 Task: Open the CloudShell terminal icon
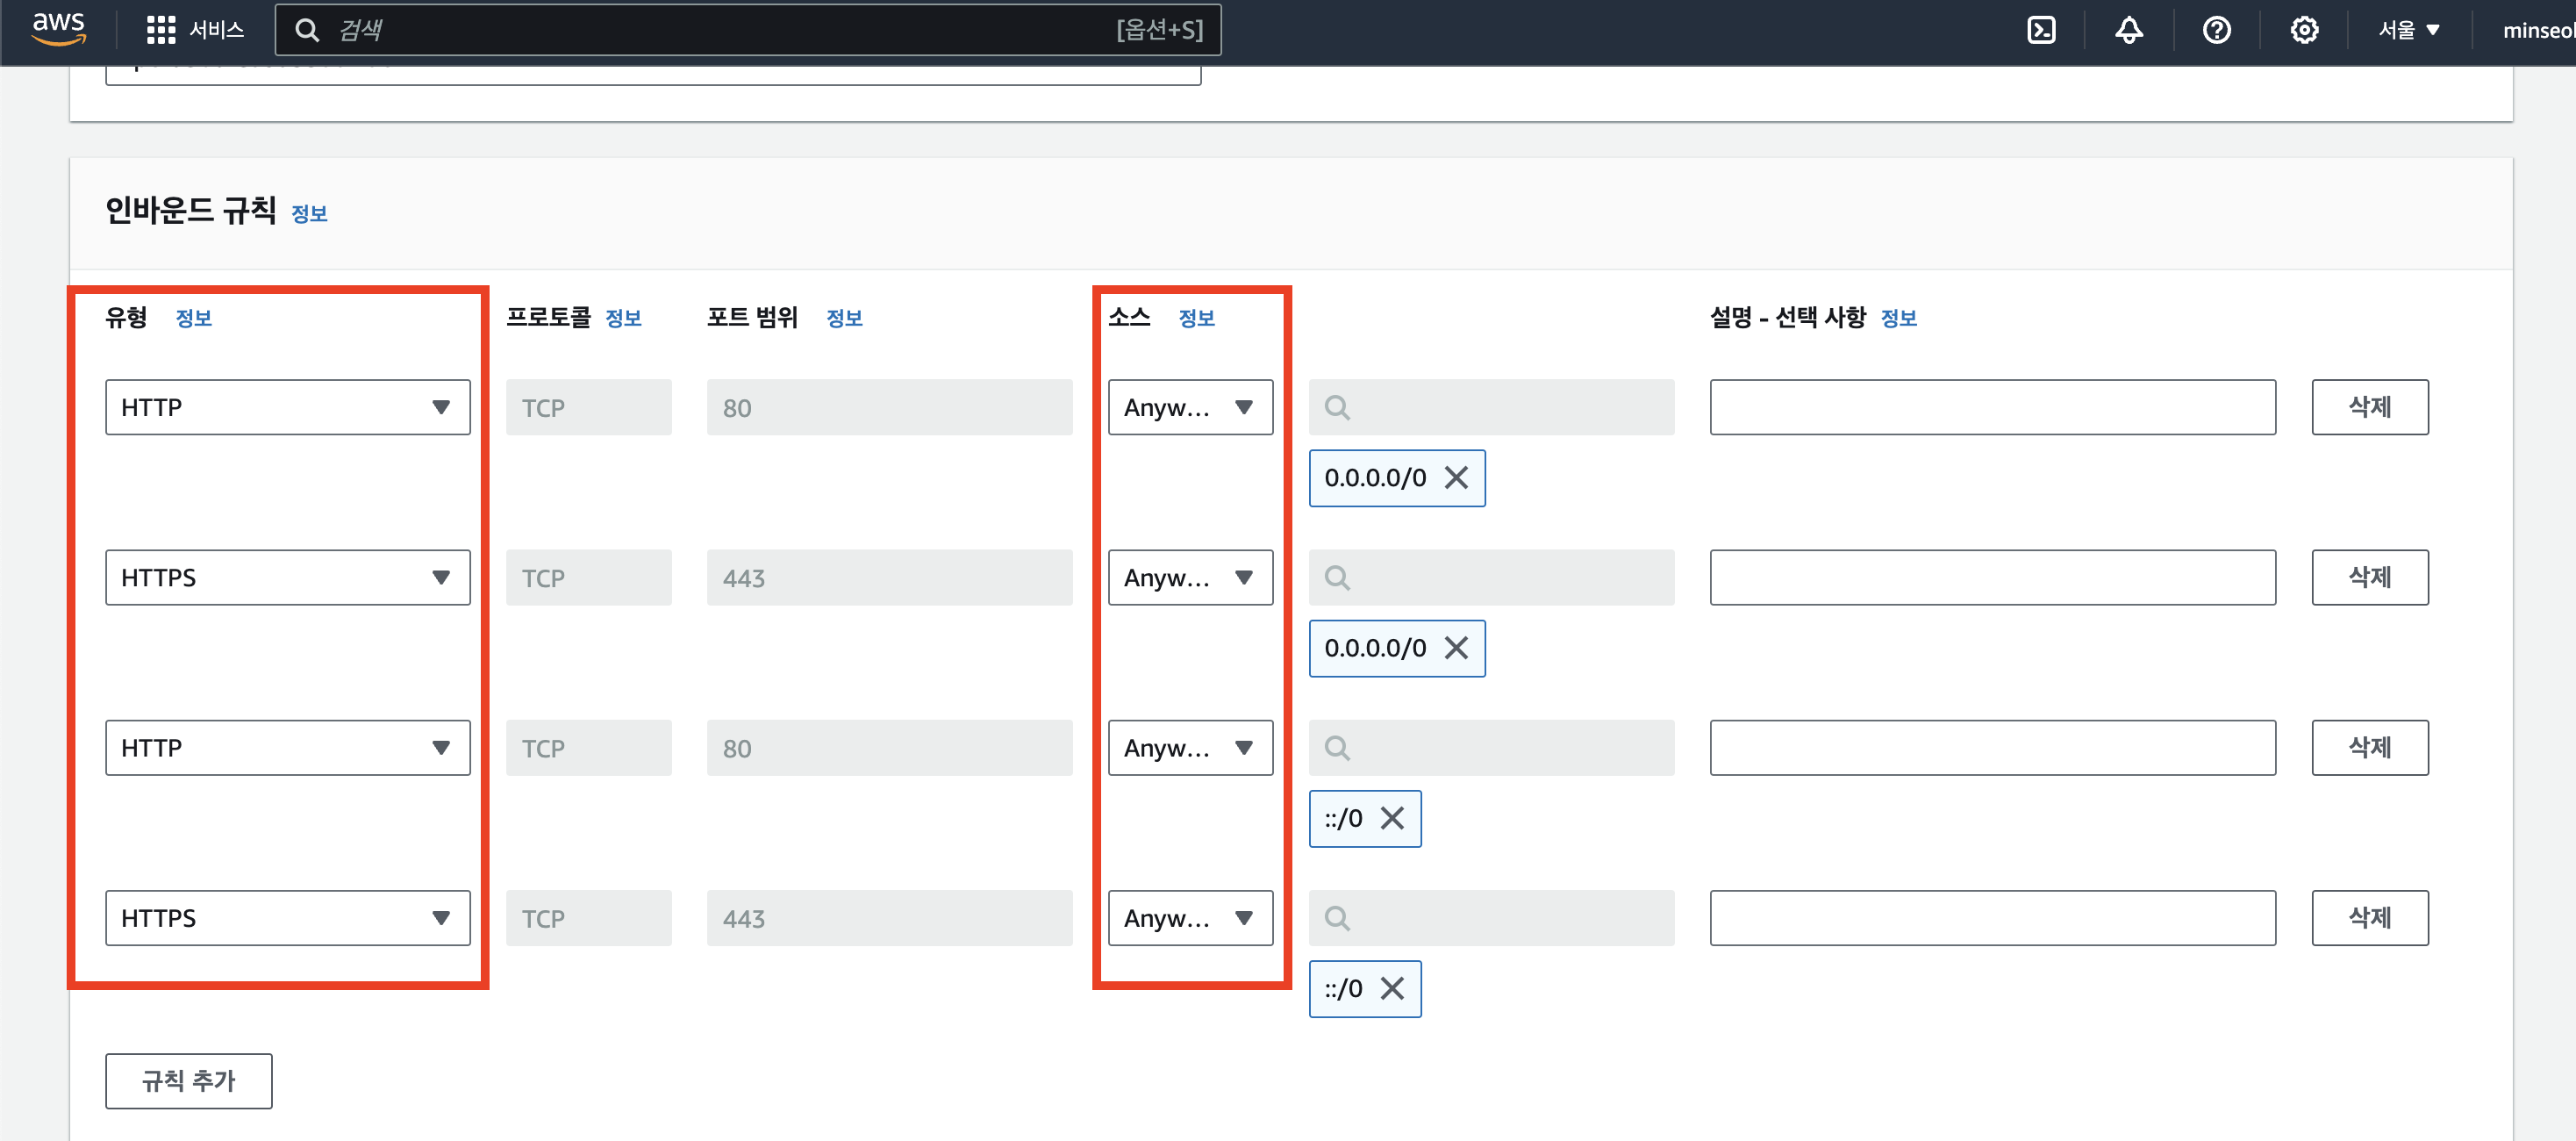point(2040,29)
